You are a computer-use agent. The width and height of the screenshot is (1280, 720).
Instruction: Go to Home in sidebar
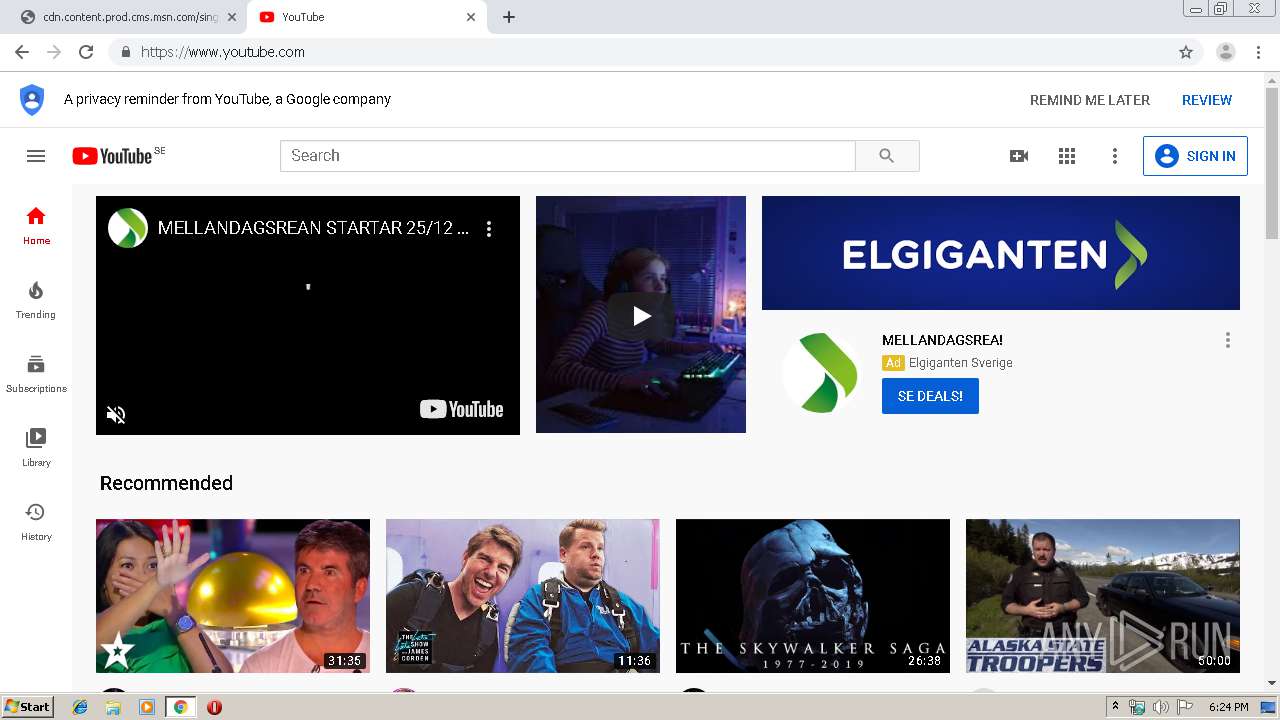tap(36, 226)
